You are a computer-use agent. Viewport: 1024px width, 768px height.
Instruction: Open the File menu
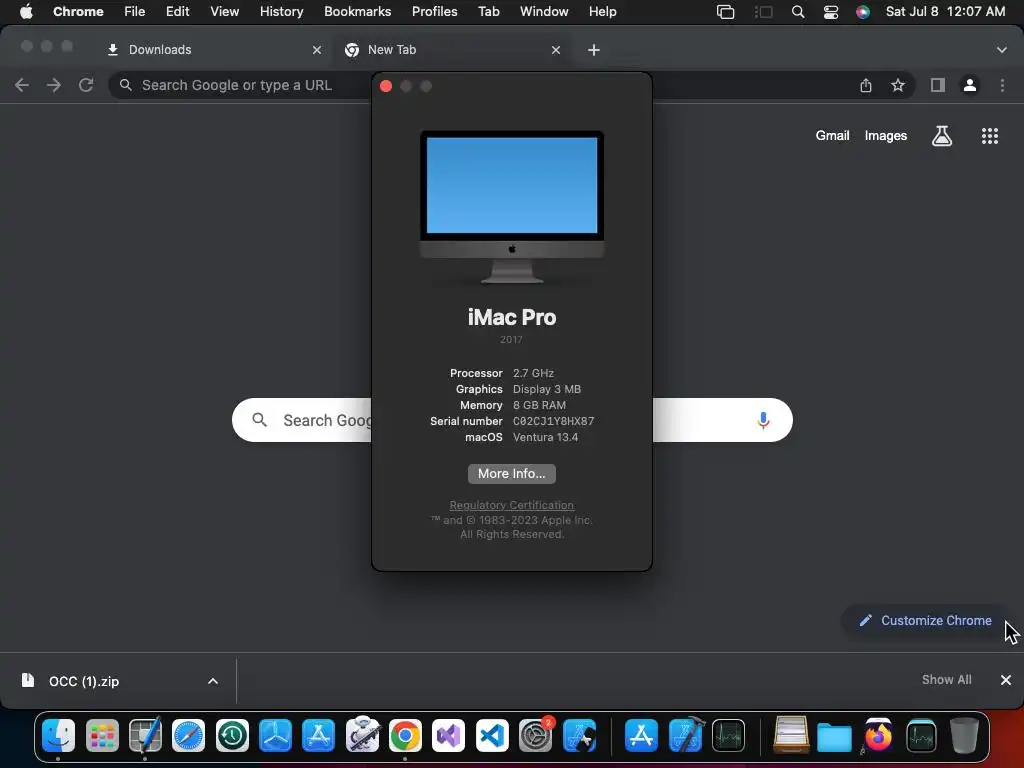click(x=135, y=12)
